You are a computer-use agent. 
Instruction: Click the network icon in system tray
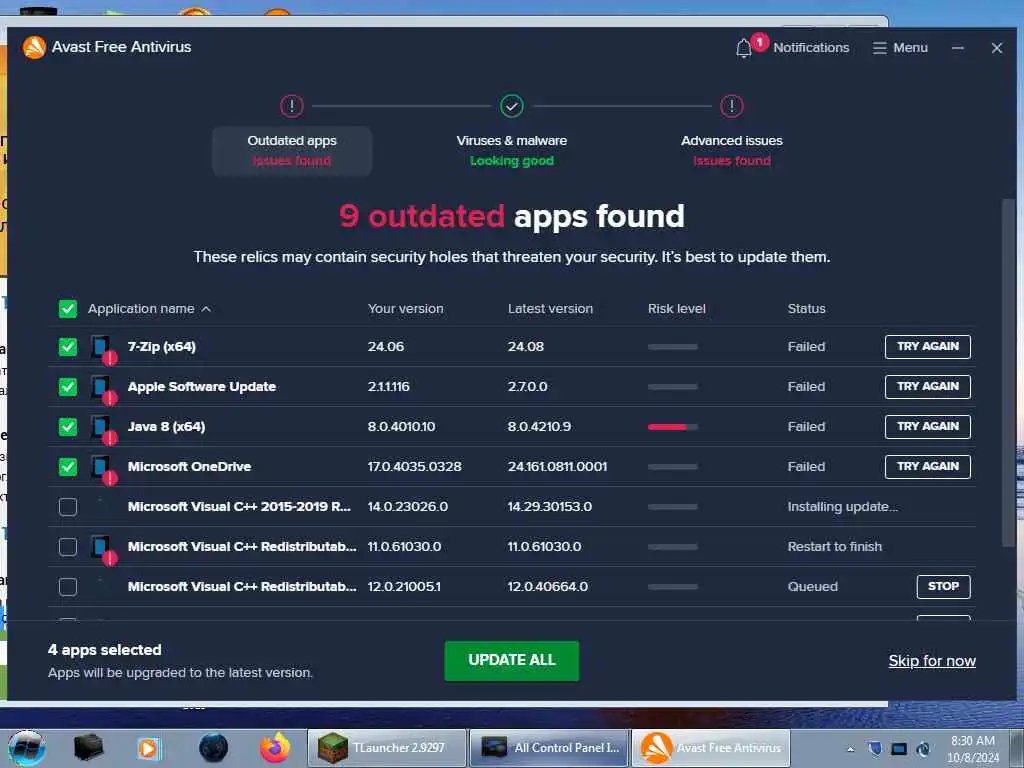pos(923,749)
